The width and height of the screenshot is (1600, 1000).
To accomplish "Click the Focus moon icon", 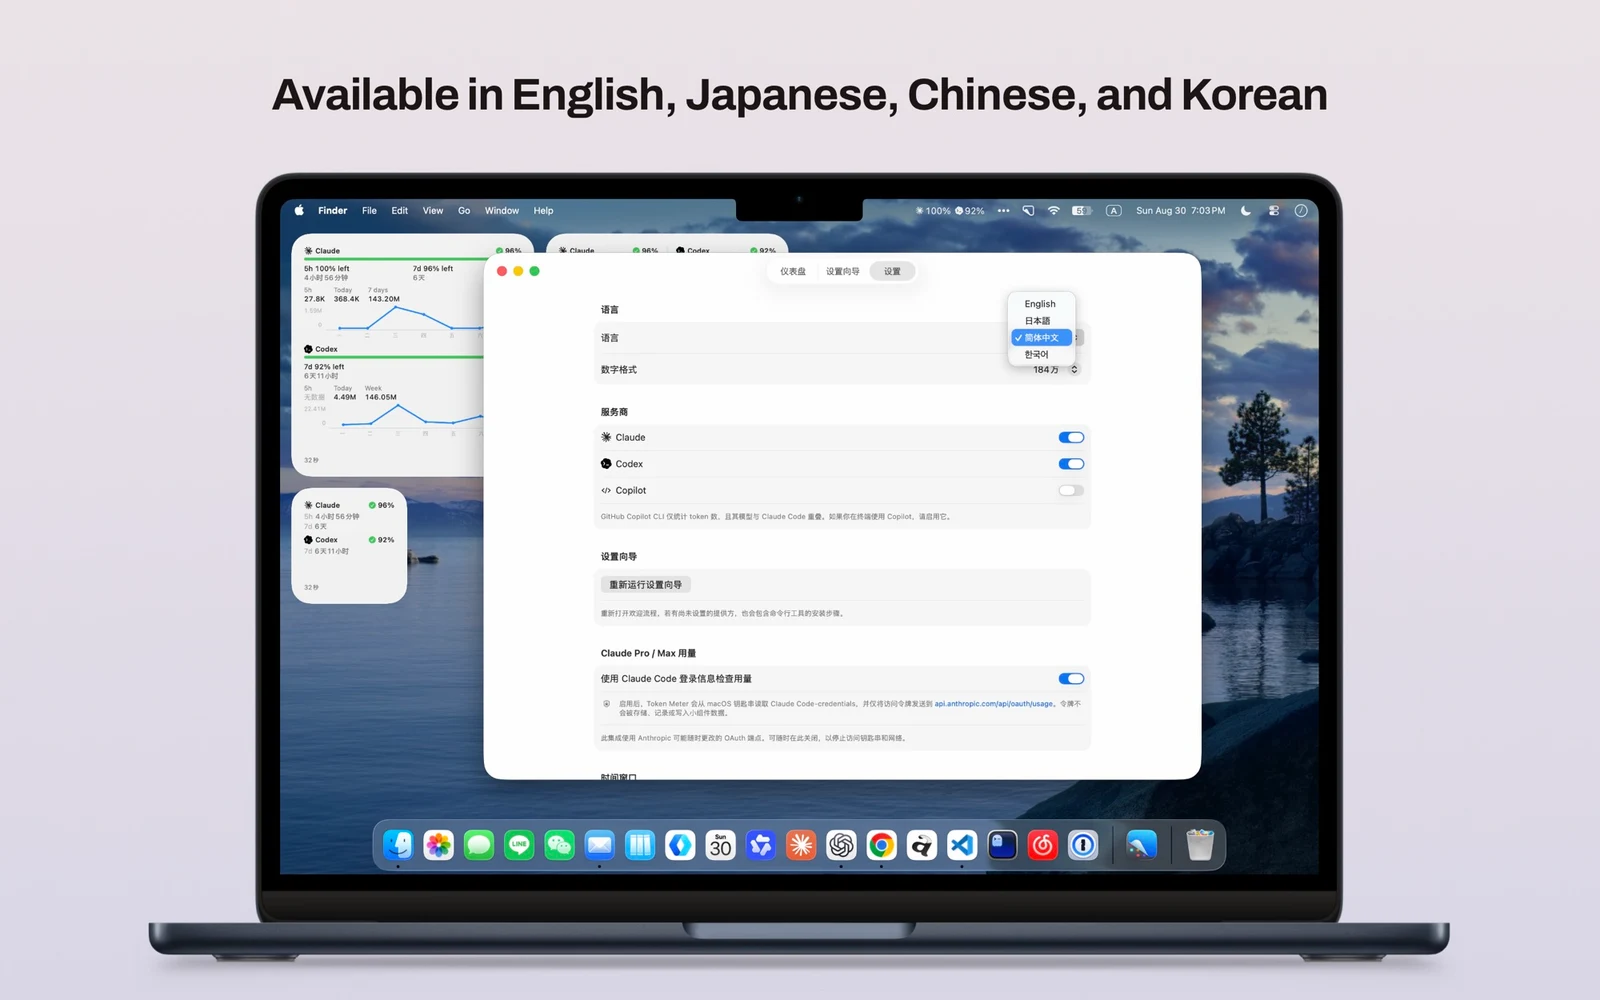I will 1246,211.
